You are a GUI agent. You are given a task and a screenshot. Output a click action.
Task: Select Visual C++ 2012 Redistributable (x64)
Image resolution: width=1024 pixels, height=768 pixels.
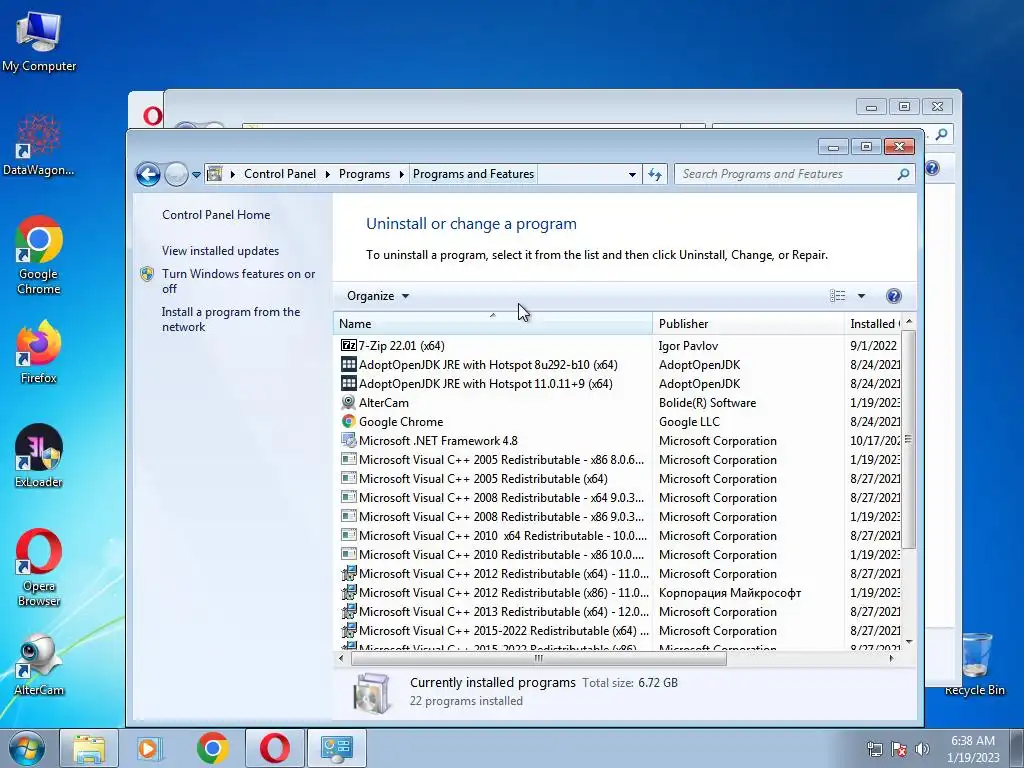[x=619, y=573]
